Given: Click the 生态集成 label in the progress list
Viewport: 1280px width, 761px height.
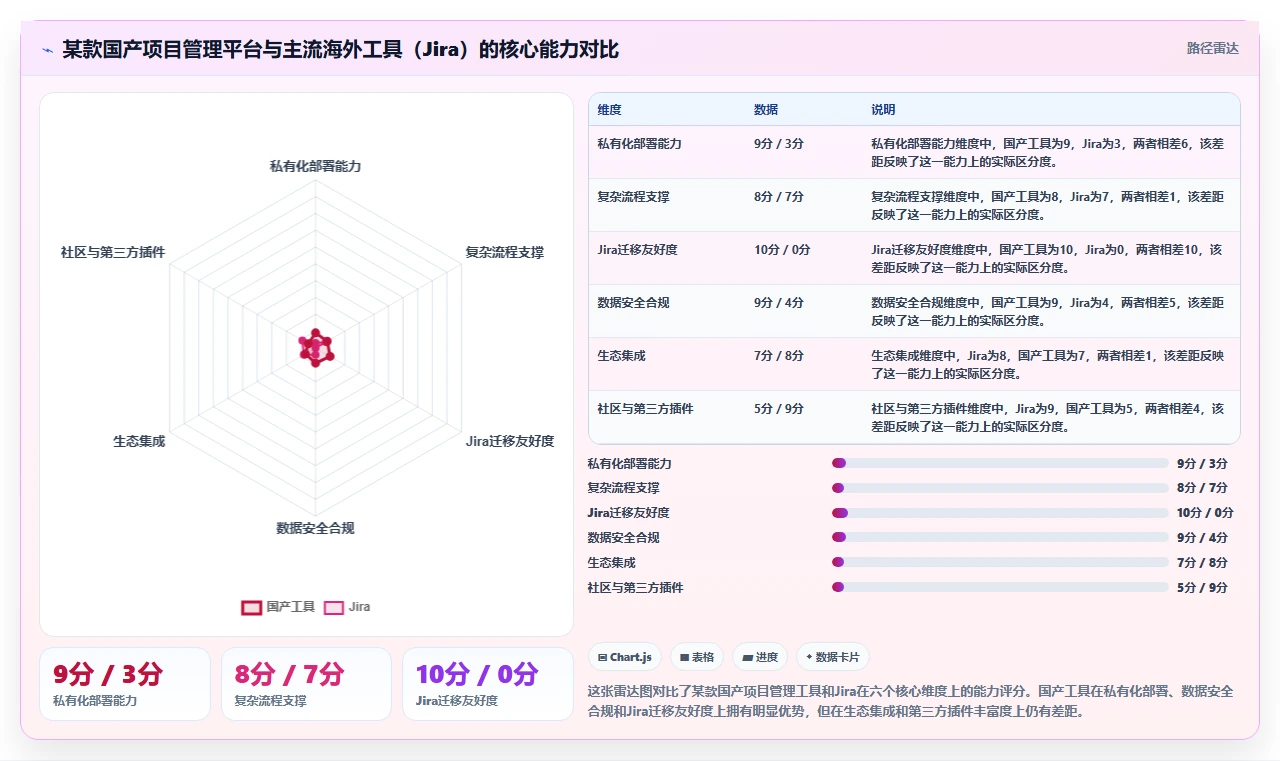Looking at the screenshot, I should [x=611, y=562].
